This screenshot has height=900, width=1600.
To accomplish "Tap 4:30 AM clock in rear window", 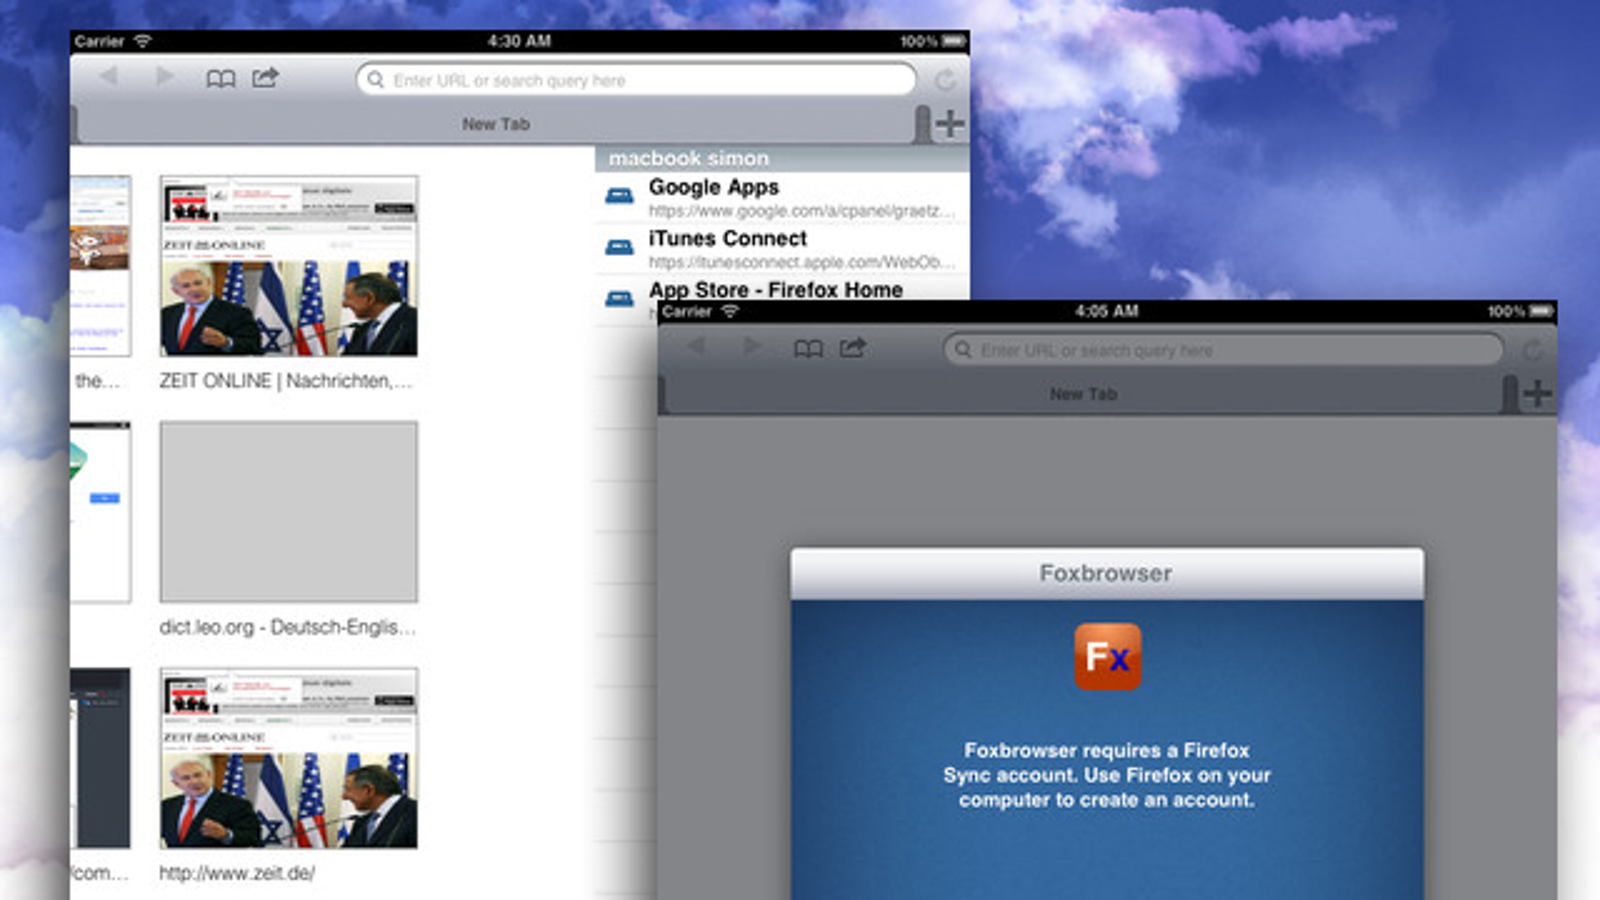I will (x=519, y=41).
